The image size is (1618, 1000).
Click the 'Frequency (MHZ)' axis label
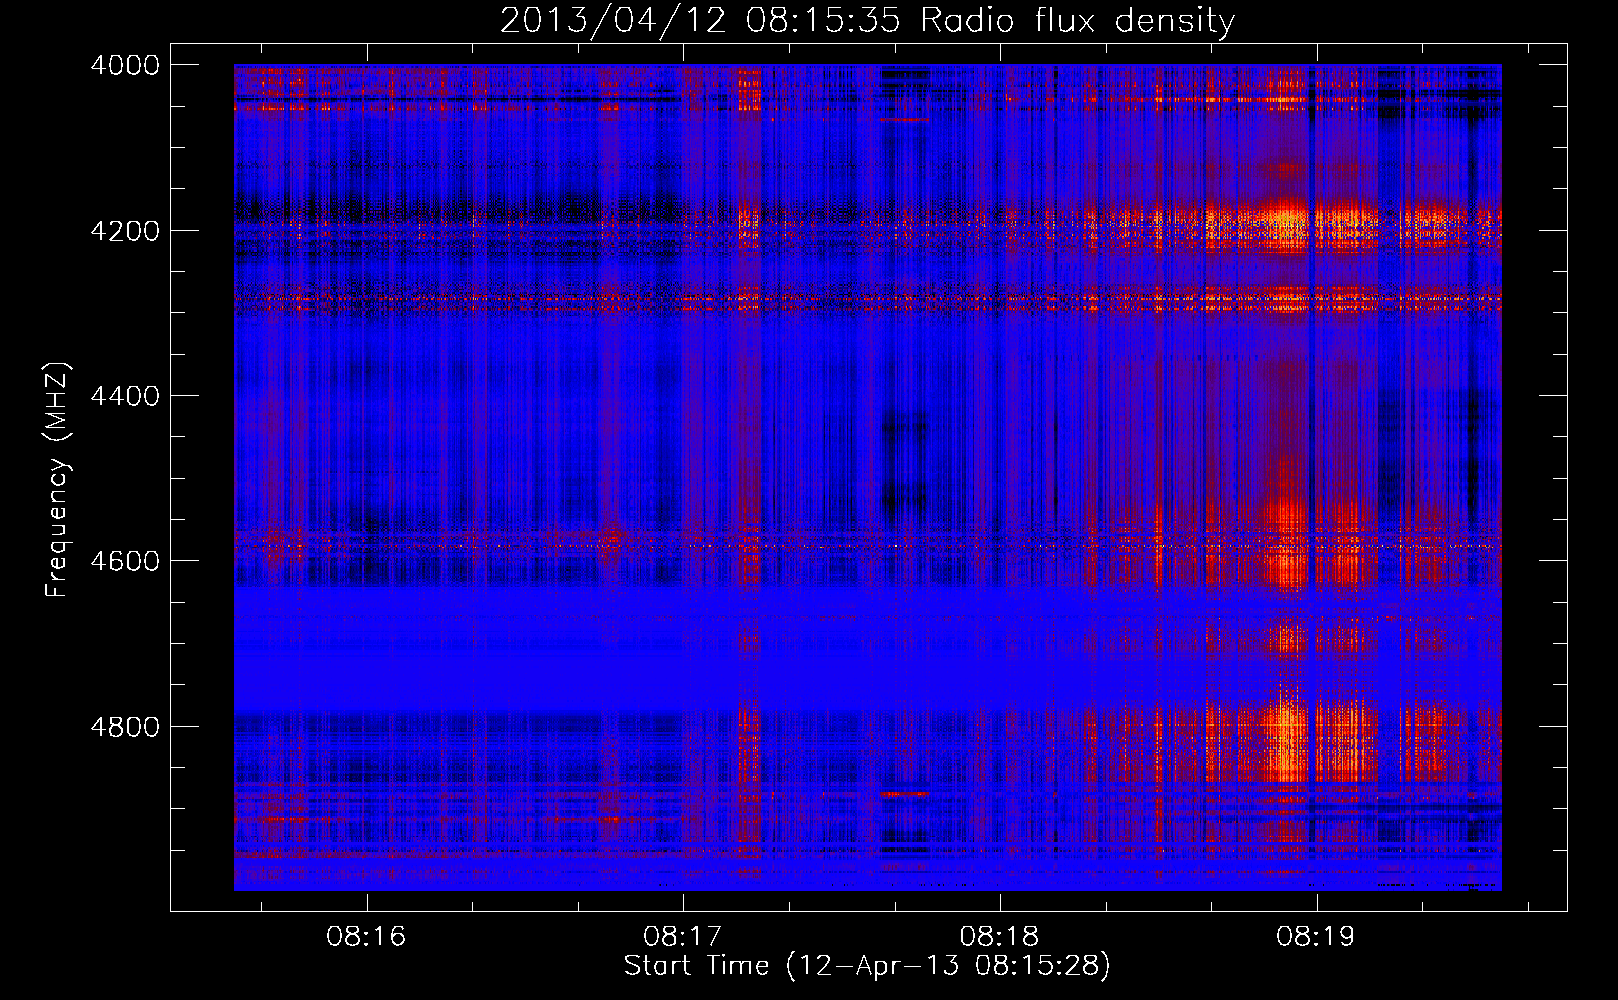tap(57, 480)
